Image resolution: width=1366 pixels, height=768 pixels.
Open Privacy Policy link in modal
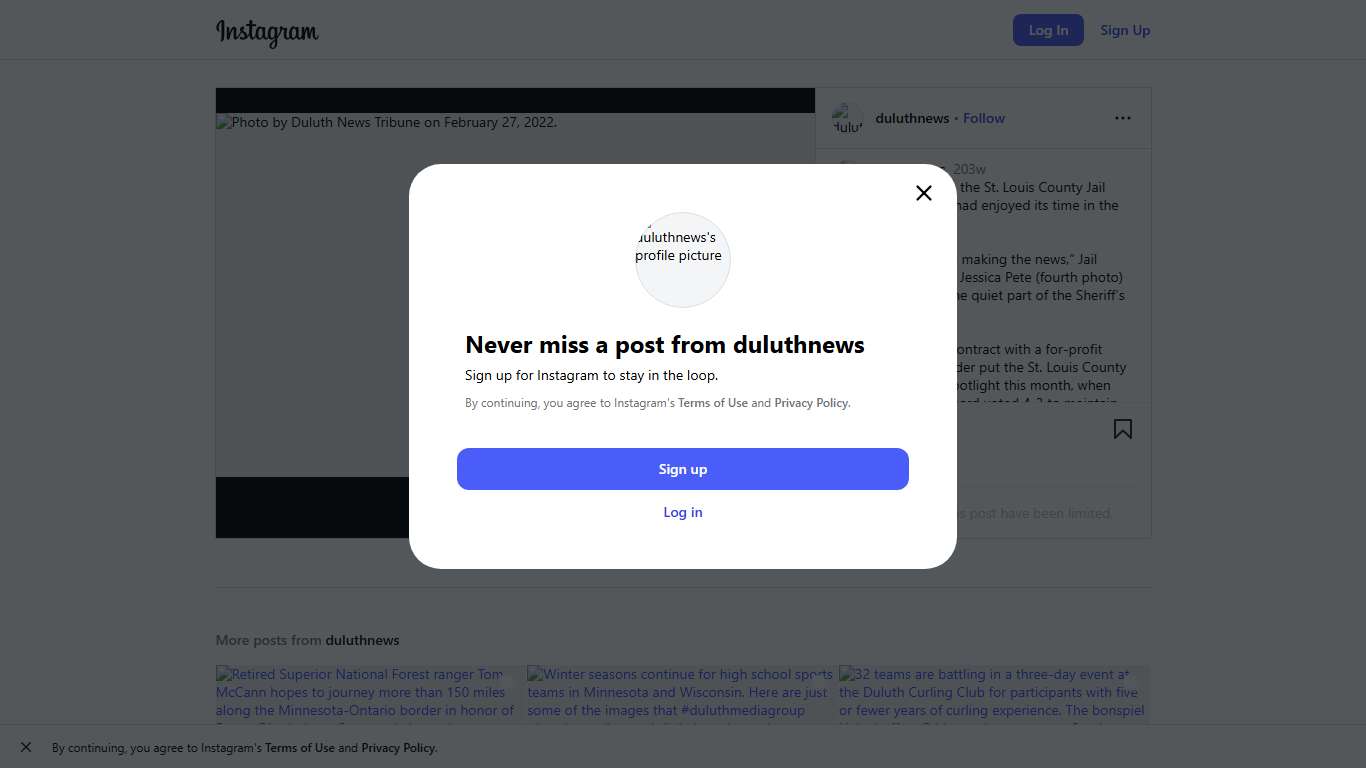tap(811, 403)
